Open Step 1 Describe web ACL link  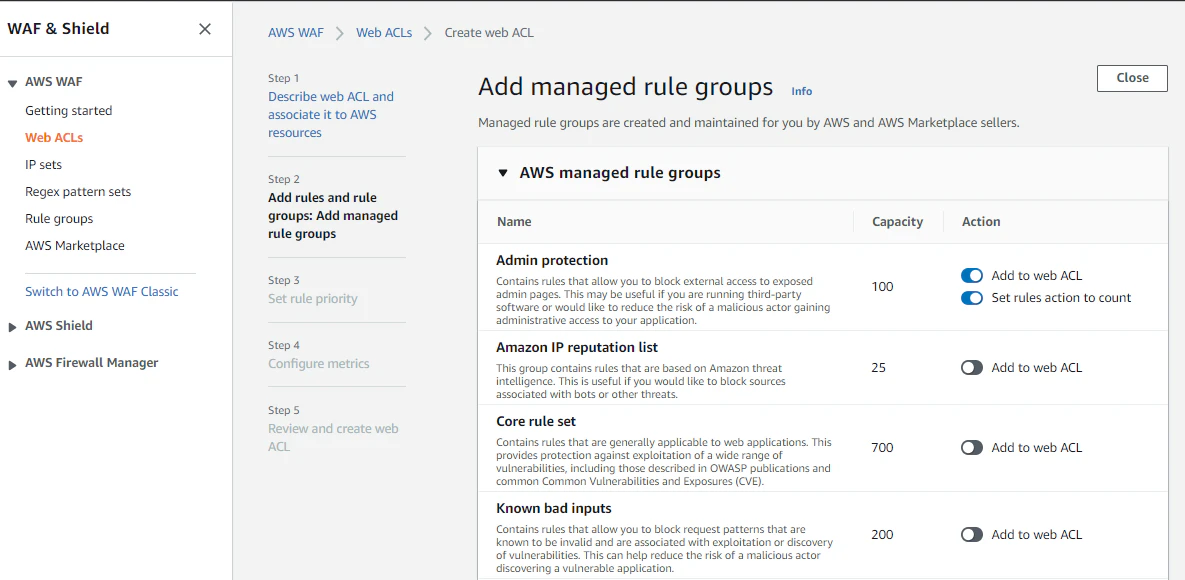click(331, 114)
